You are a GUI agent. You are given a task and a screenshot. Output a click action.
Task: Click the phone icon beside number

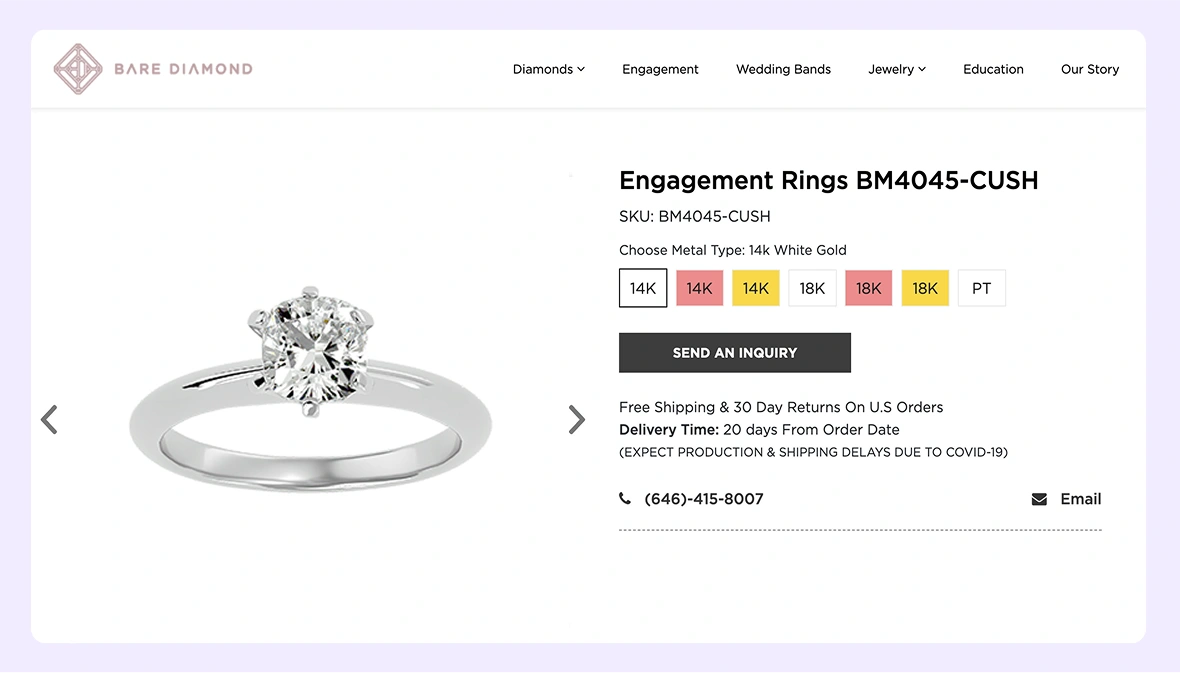(625, 498)
